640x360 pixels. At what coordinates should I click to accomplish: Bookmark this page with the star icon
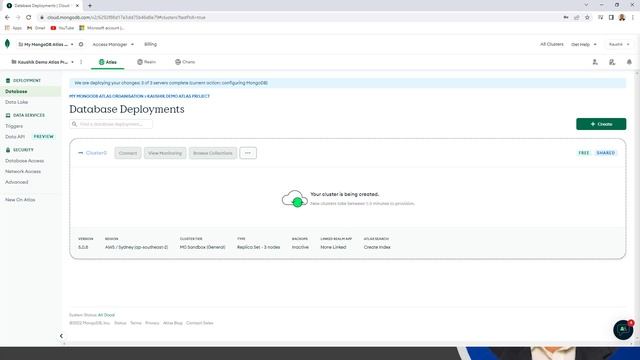tap(587, 17)
